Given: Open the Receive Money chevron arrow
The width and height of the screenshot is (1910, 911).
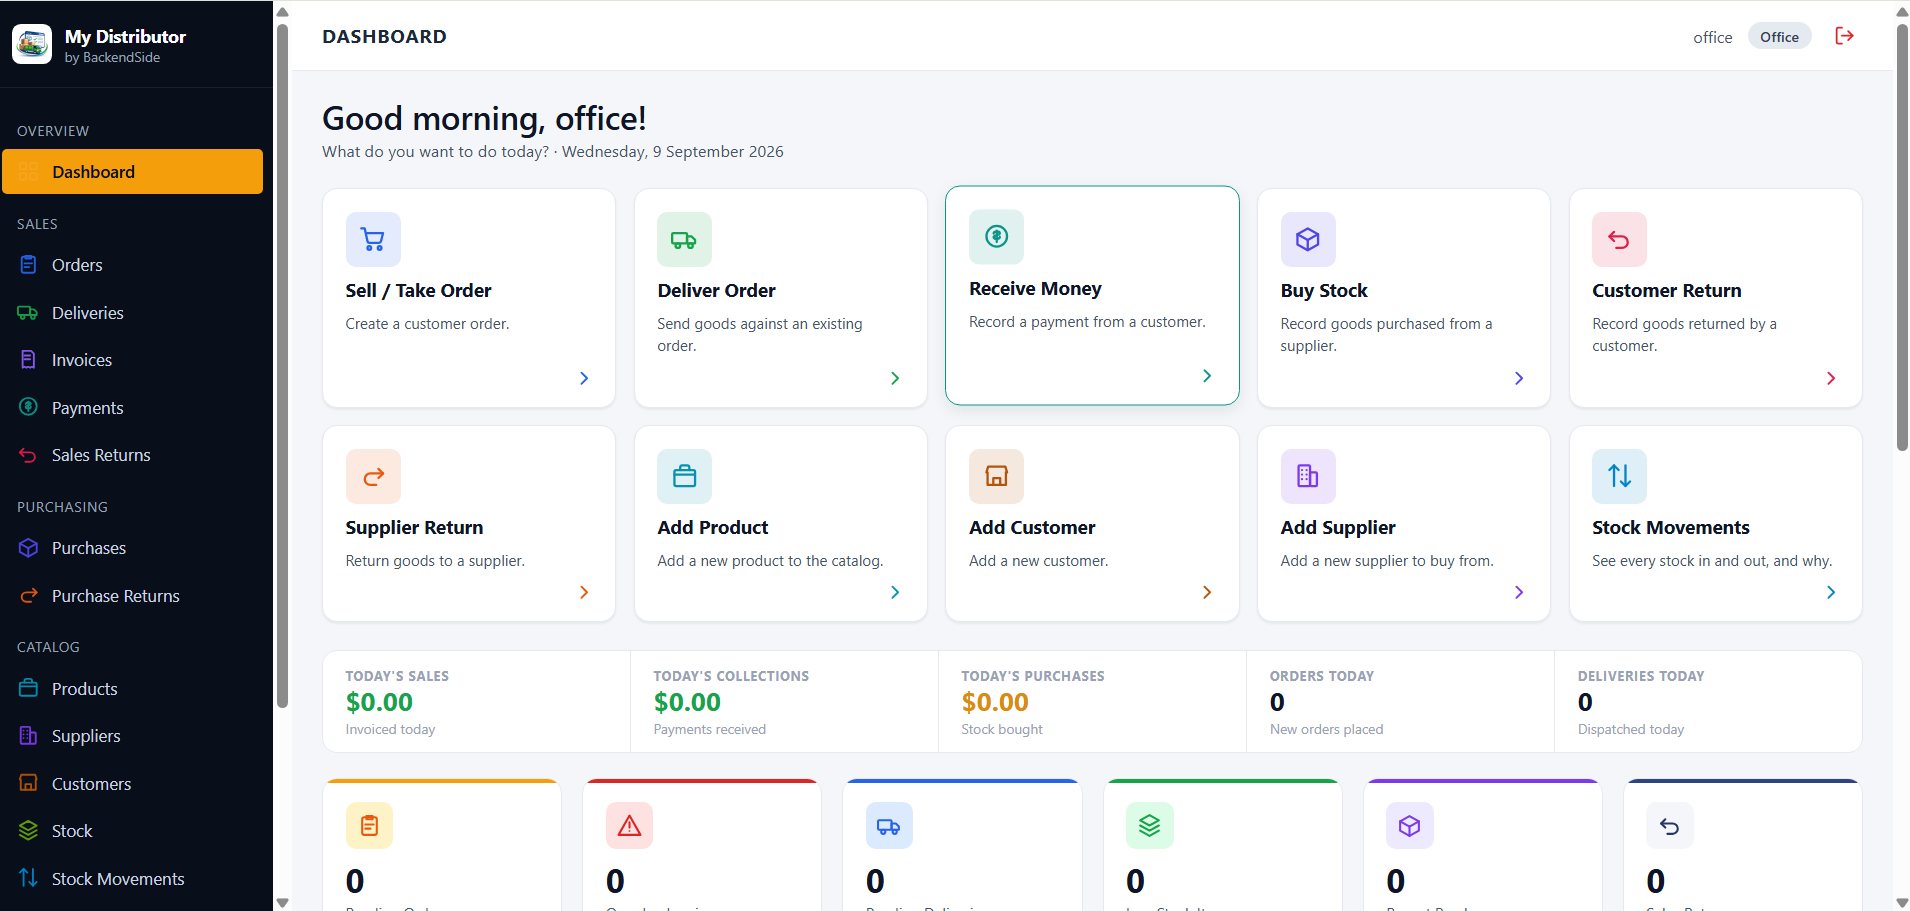Looking at the screenshot, I should click(1207, 376).
